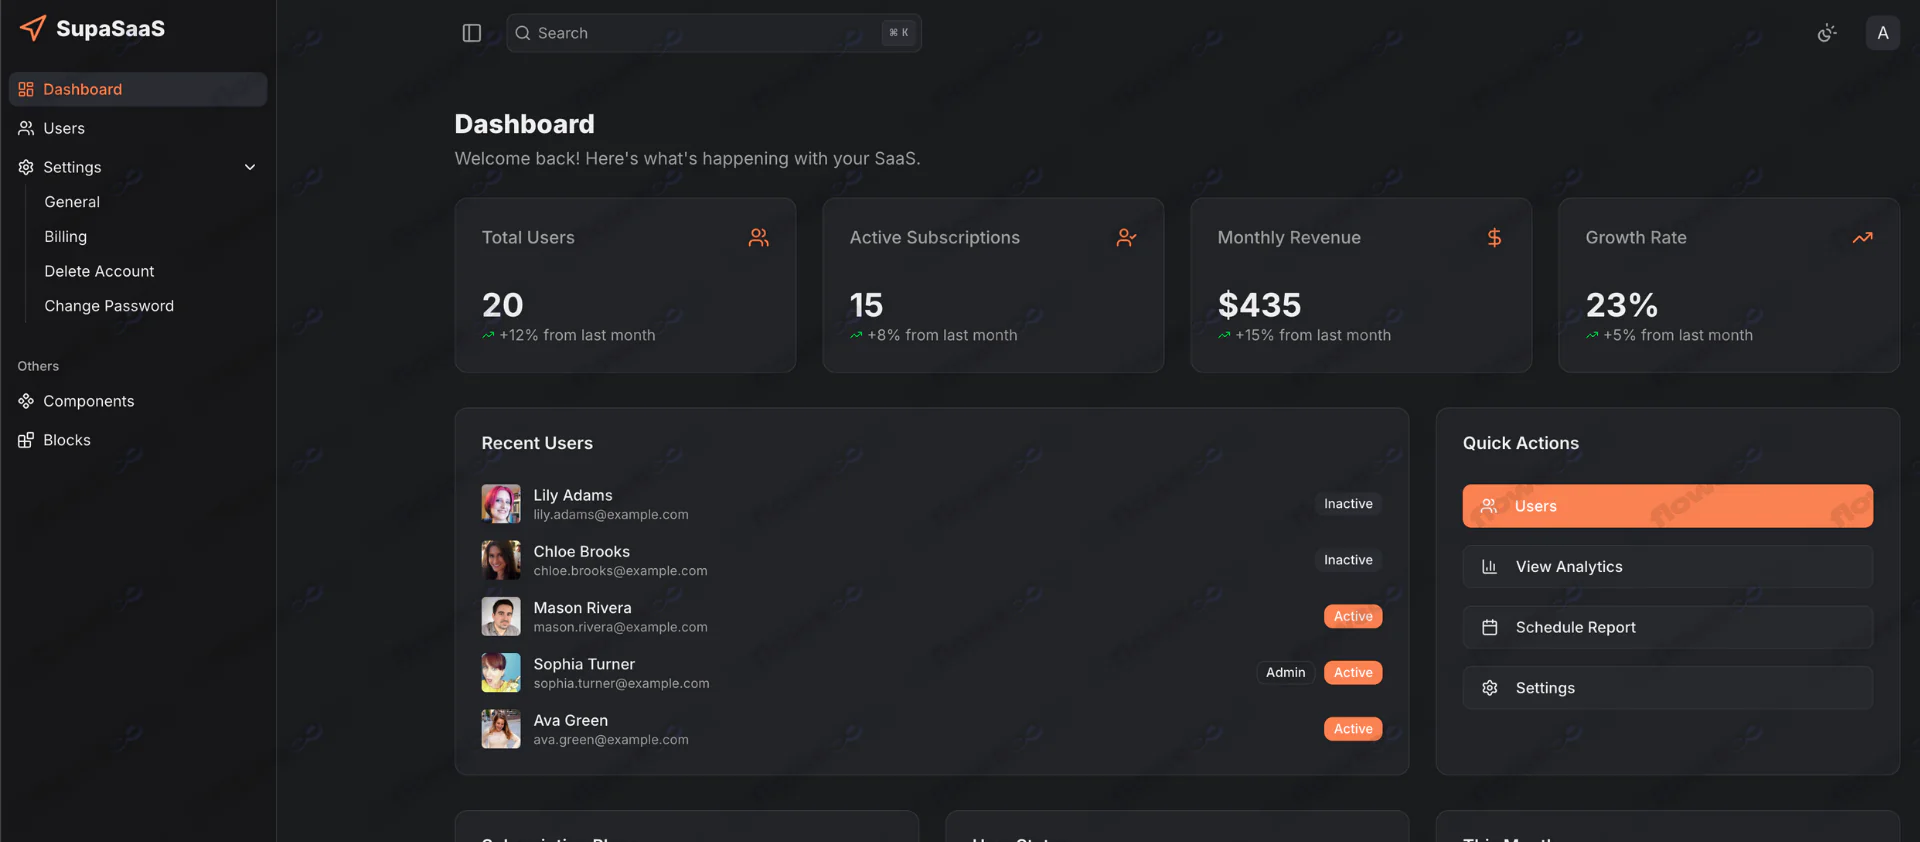
Task: Open the user avatar menu
Action: click(x=1882, y=33)
